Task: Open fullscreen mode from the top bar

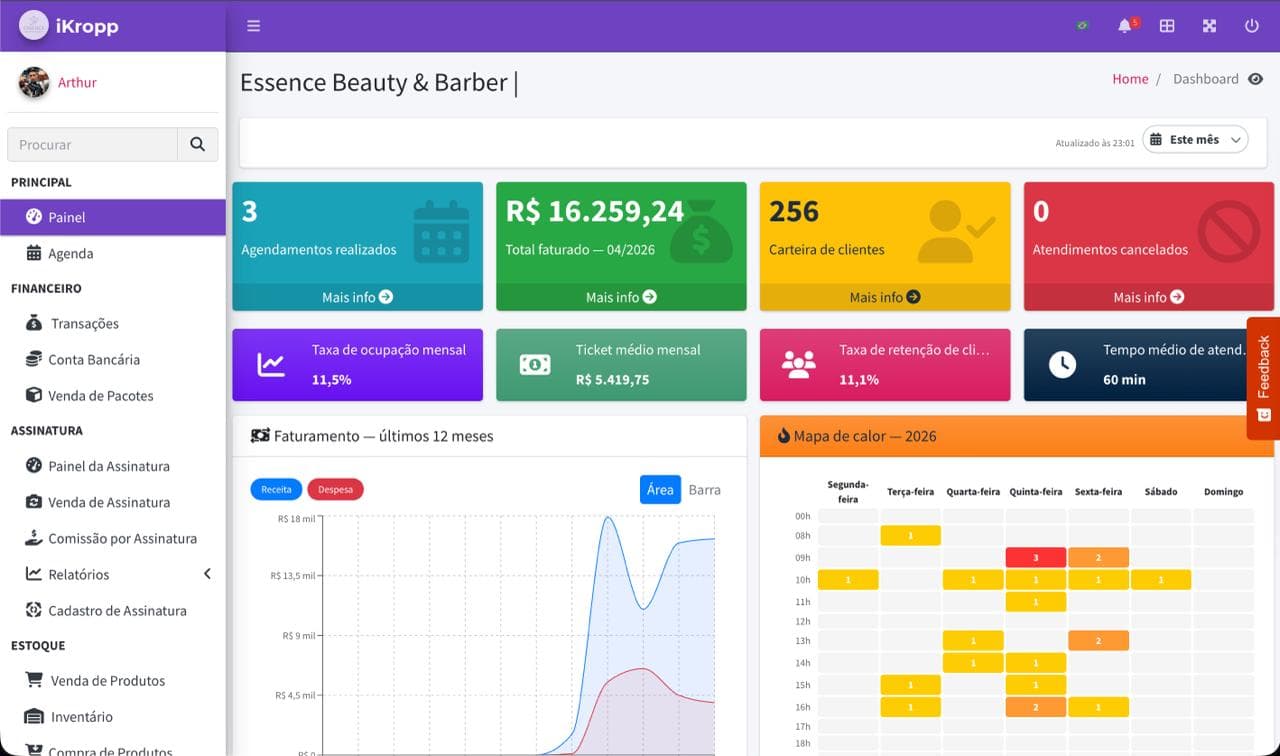Action: pos(1209,26)
